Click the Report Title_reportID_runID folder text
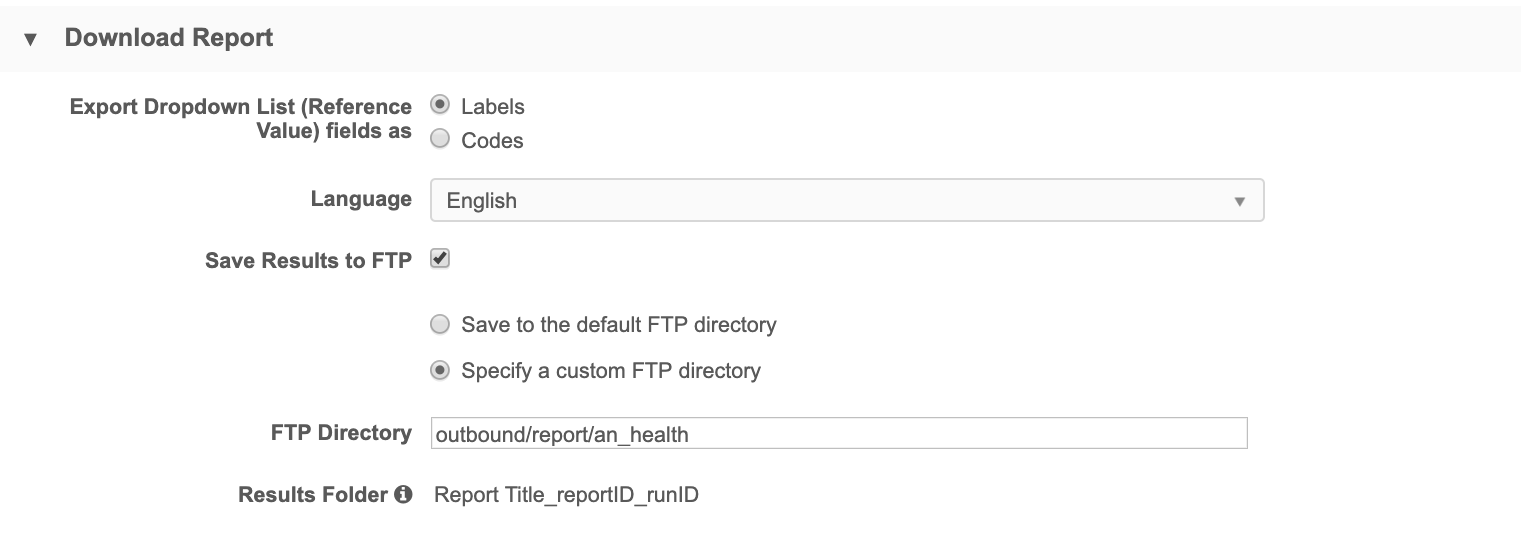Viewport: 1521px width, 535px height. 566,495
